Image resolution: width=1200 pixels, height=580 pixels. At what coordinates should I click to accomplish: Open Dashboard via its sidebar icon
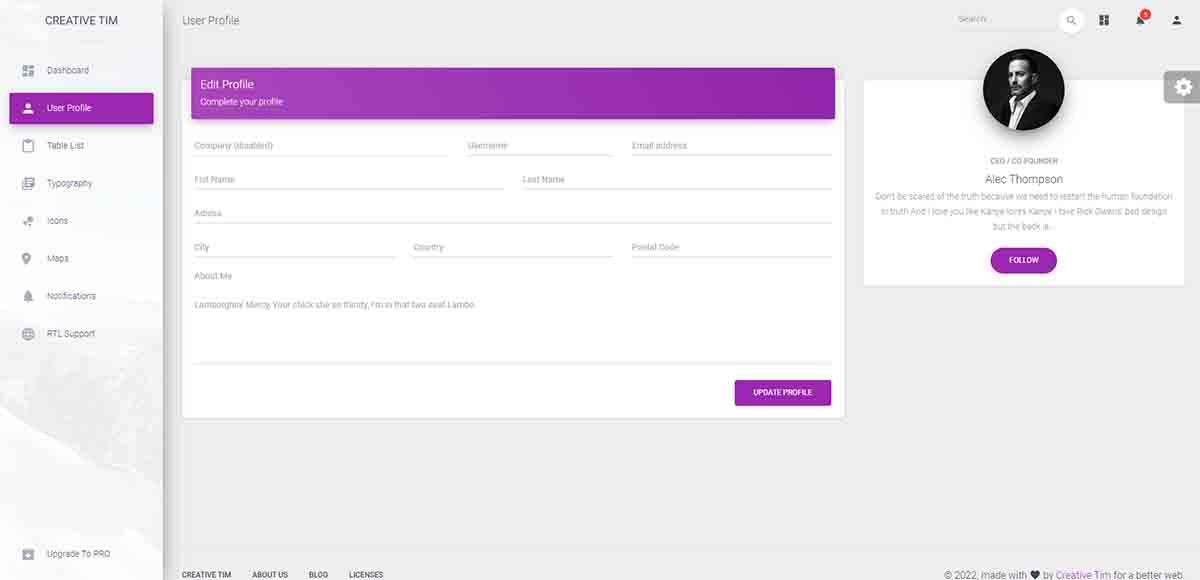27,70
